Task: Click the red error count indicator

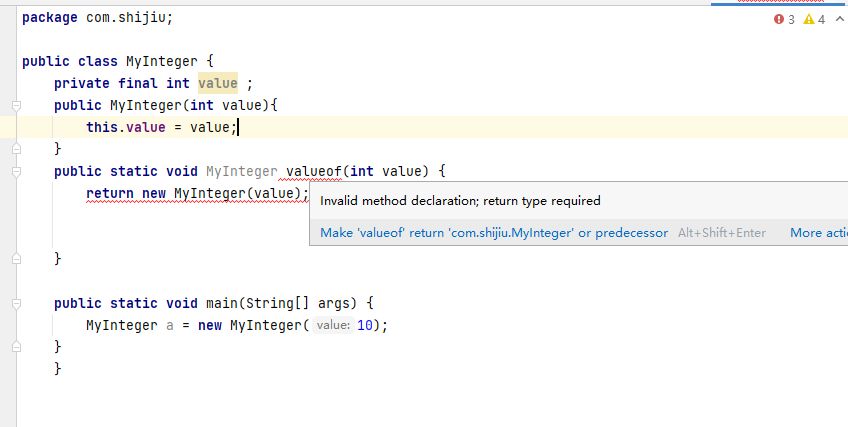Action: 784,19
